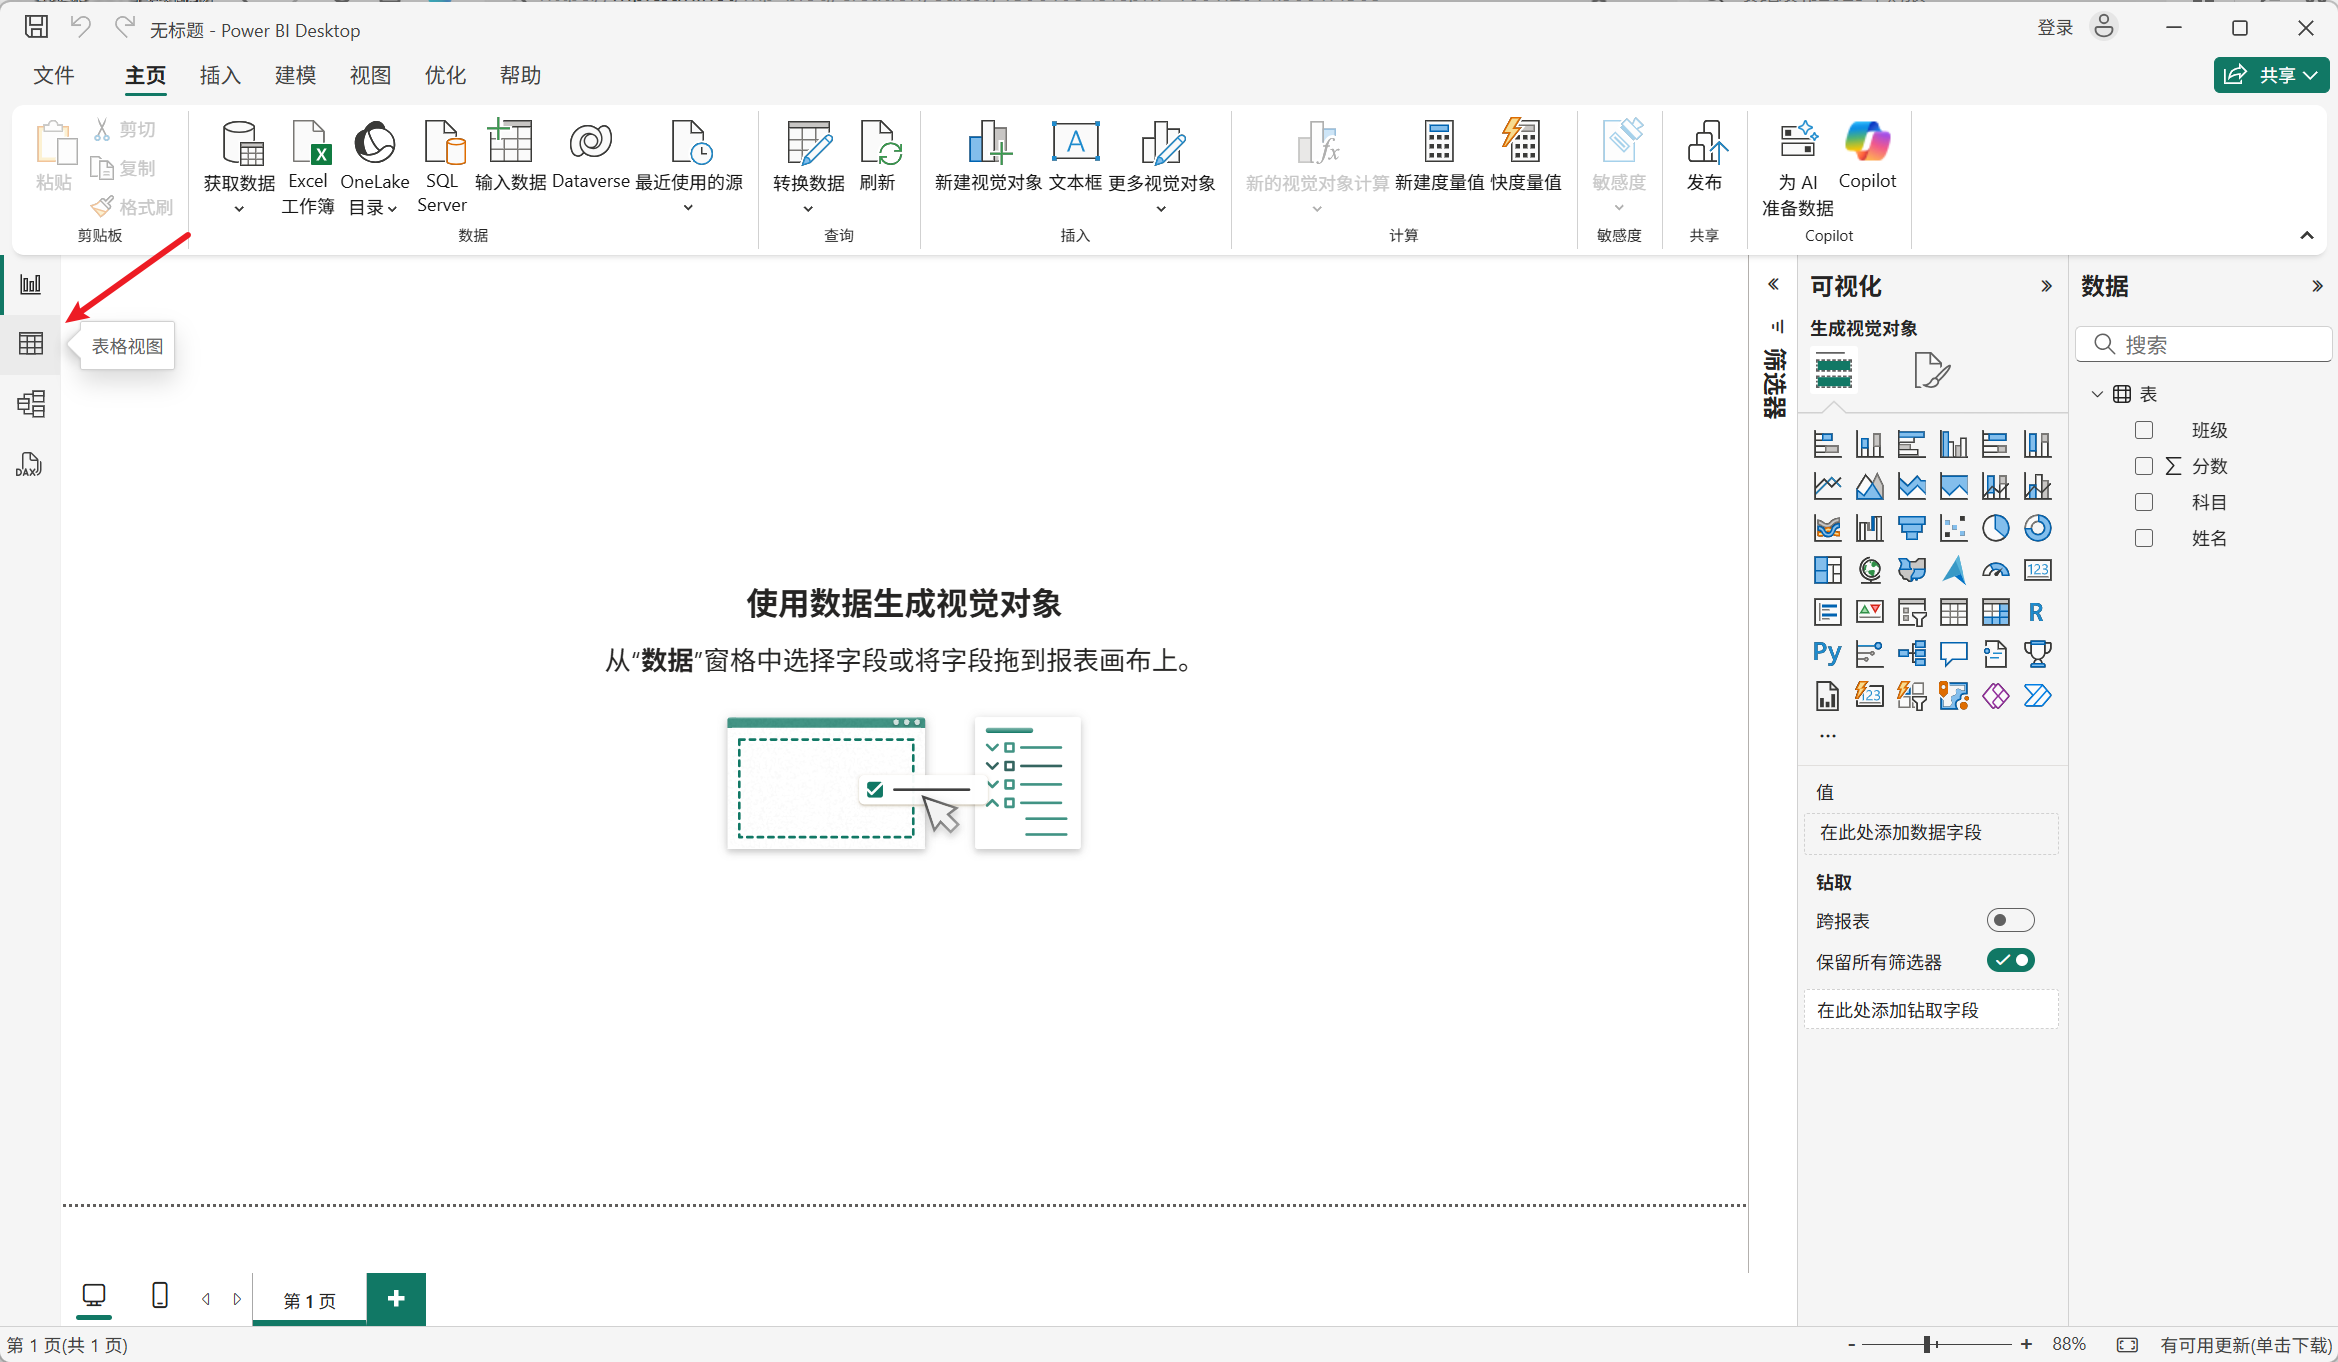The height and width of the screenshot is (1362, 2338).
Task: Click the zoom slider in status bar
Action: pyautogui.click(x=1927, y=1345)
